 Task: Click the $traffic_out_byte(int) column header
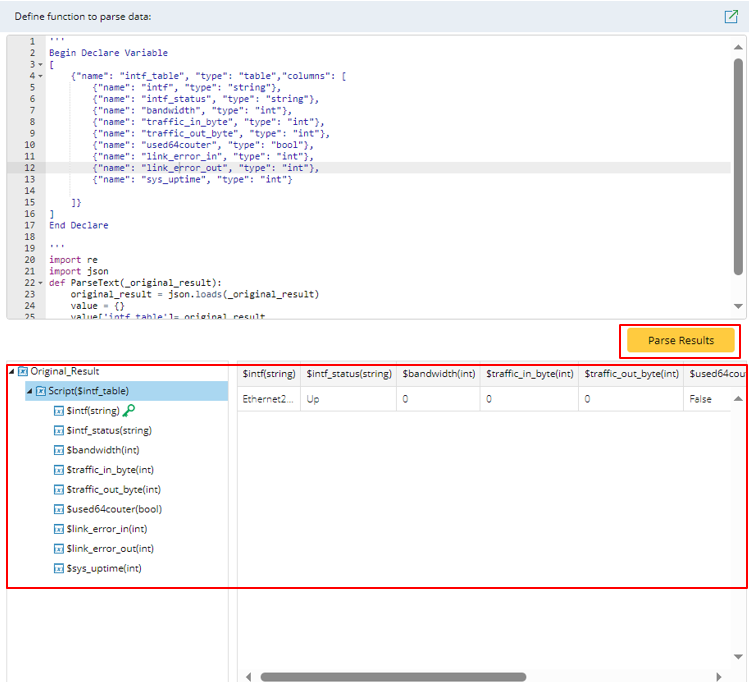[x=631, y=373]
